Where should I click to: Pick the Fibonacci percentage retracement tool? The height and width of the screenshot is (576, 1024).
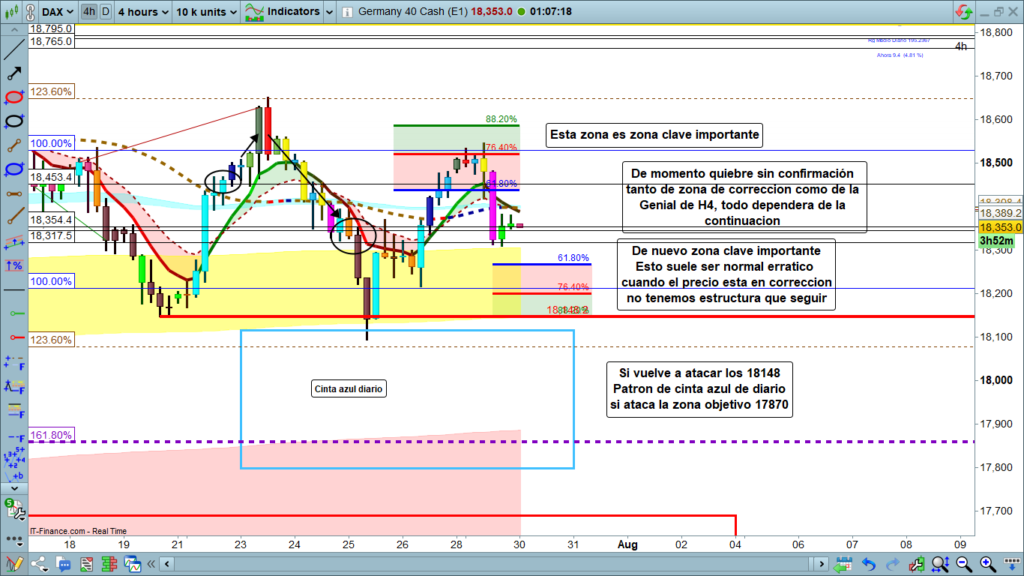(x=15, y=265)
